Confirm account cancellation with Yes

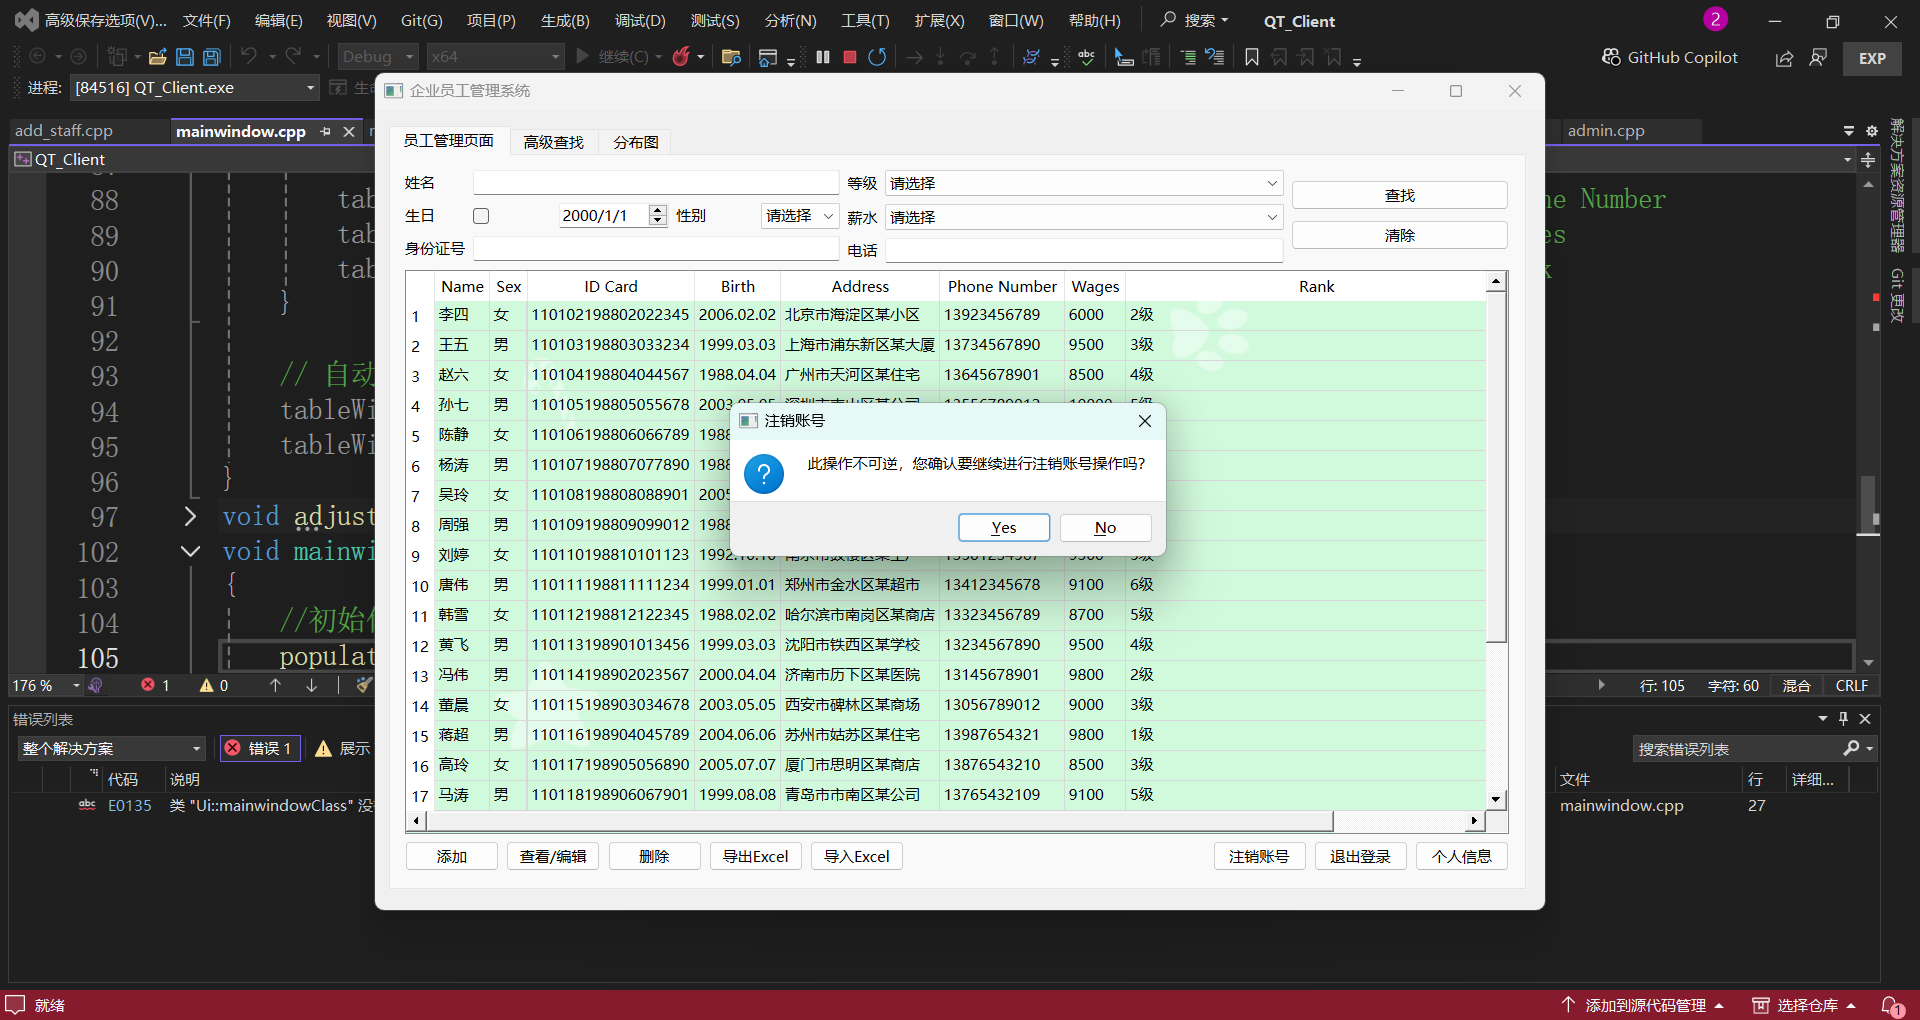click(x=1003, y=527)
